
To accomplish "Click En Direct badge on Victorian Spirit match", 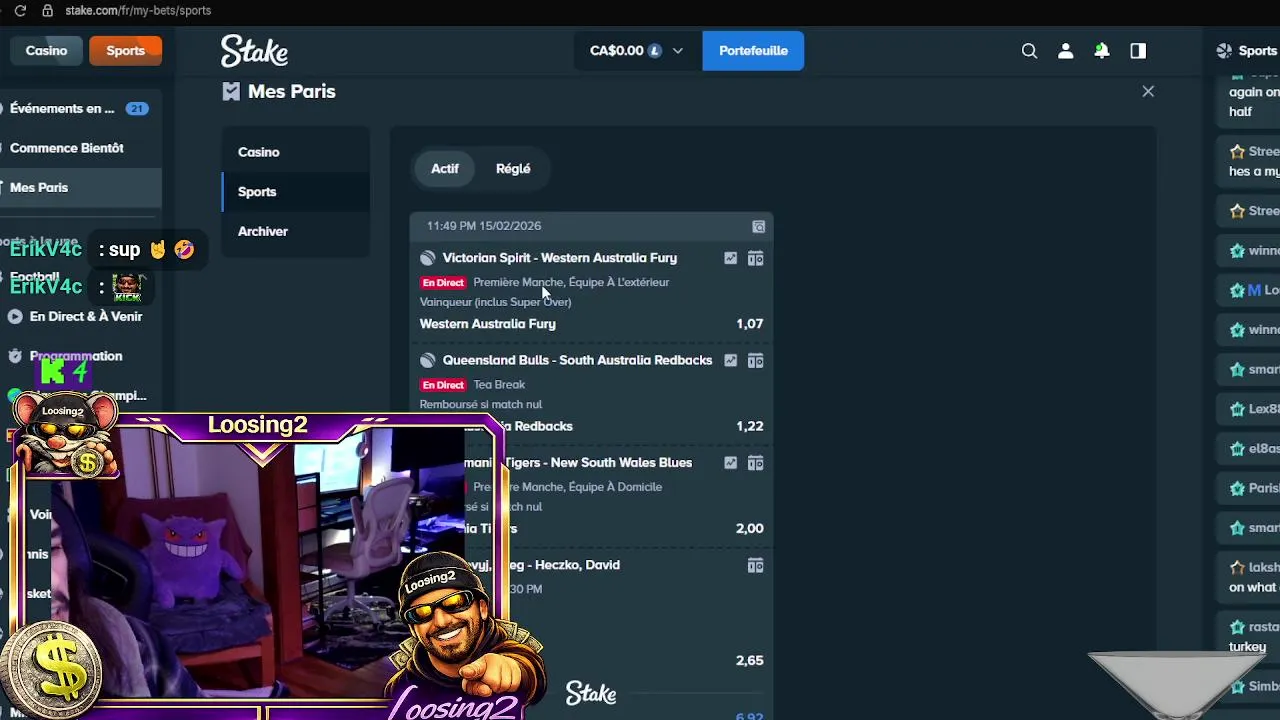I will click(x=443, y=283).
